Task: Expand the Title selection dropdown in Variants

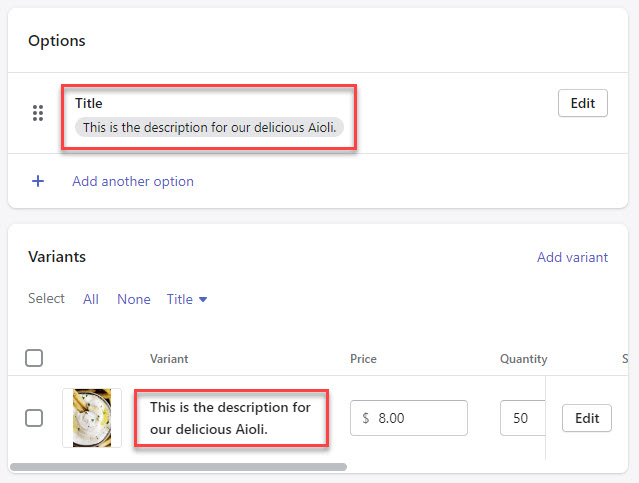Action: (187, 299)
